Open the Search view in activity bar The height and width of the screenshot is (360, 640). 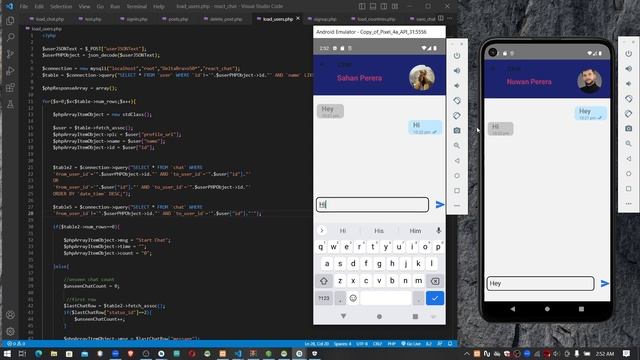pyautogui.click(x=11, y=37)
